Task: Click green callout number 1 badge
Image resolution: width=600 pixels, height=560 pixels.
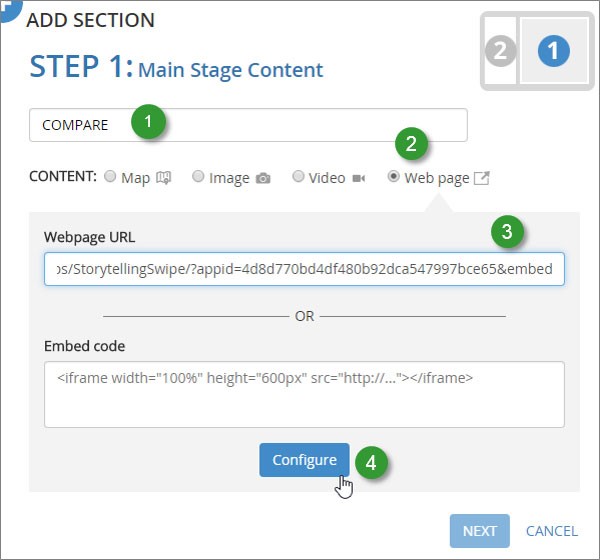Action: coord(149,123)
